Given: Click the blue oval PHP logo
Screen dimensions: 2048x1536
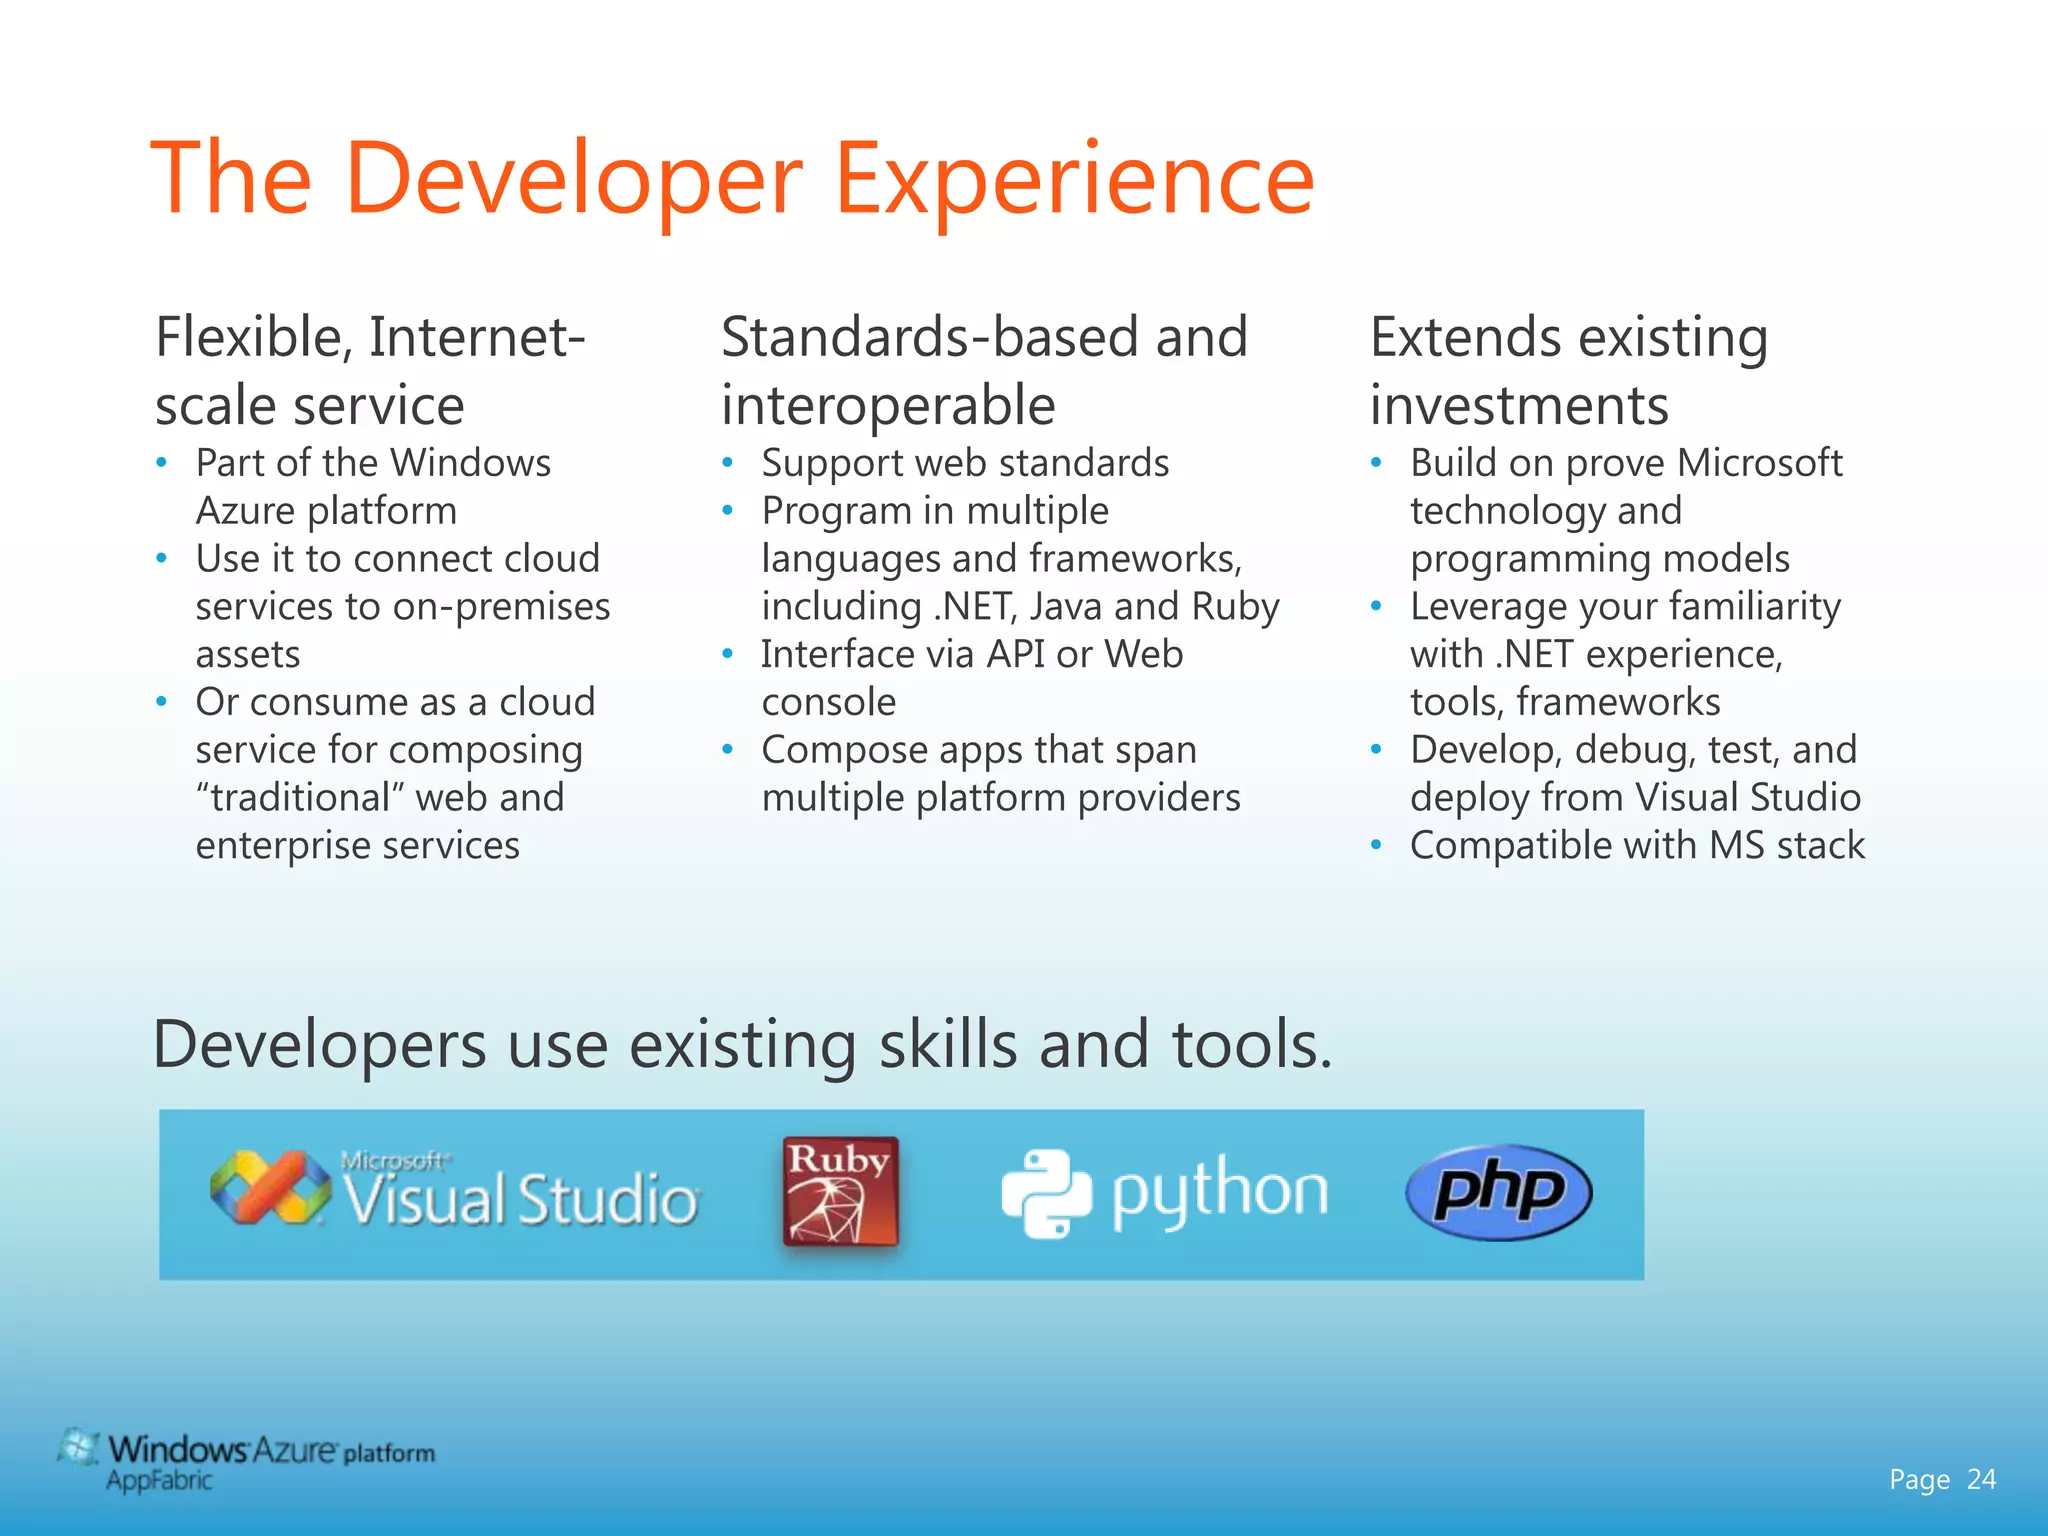Looking at the screenshot, I should (1498, 1191).
